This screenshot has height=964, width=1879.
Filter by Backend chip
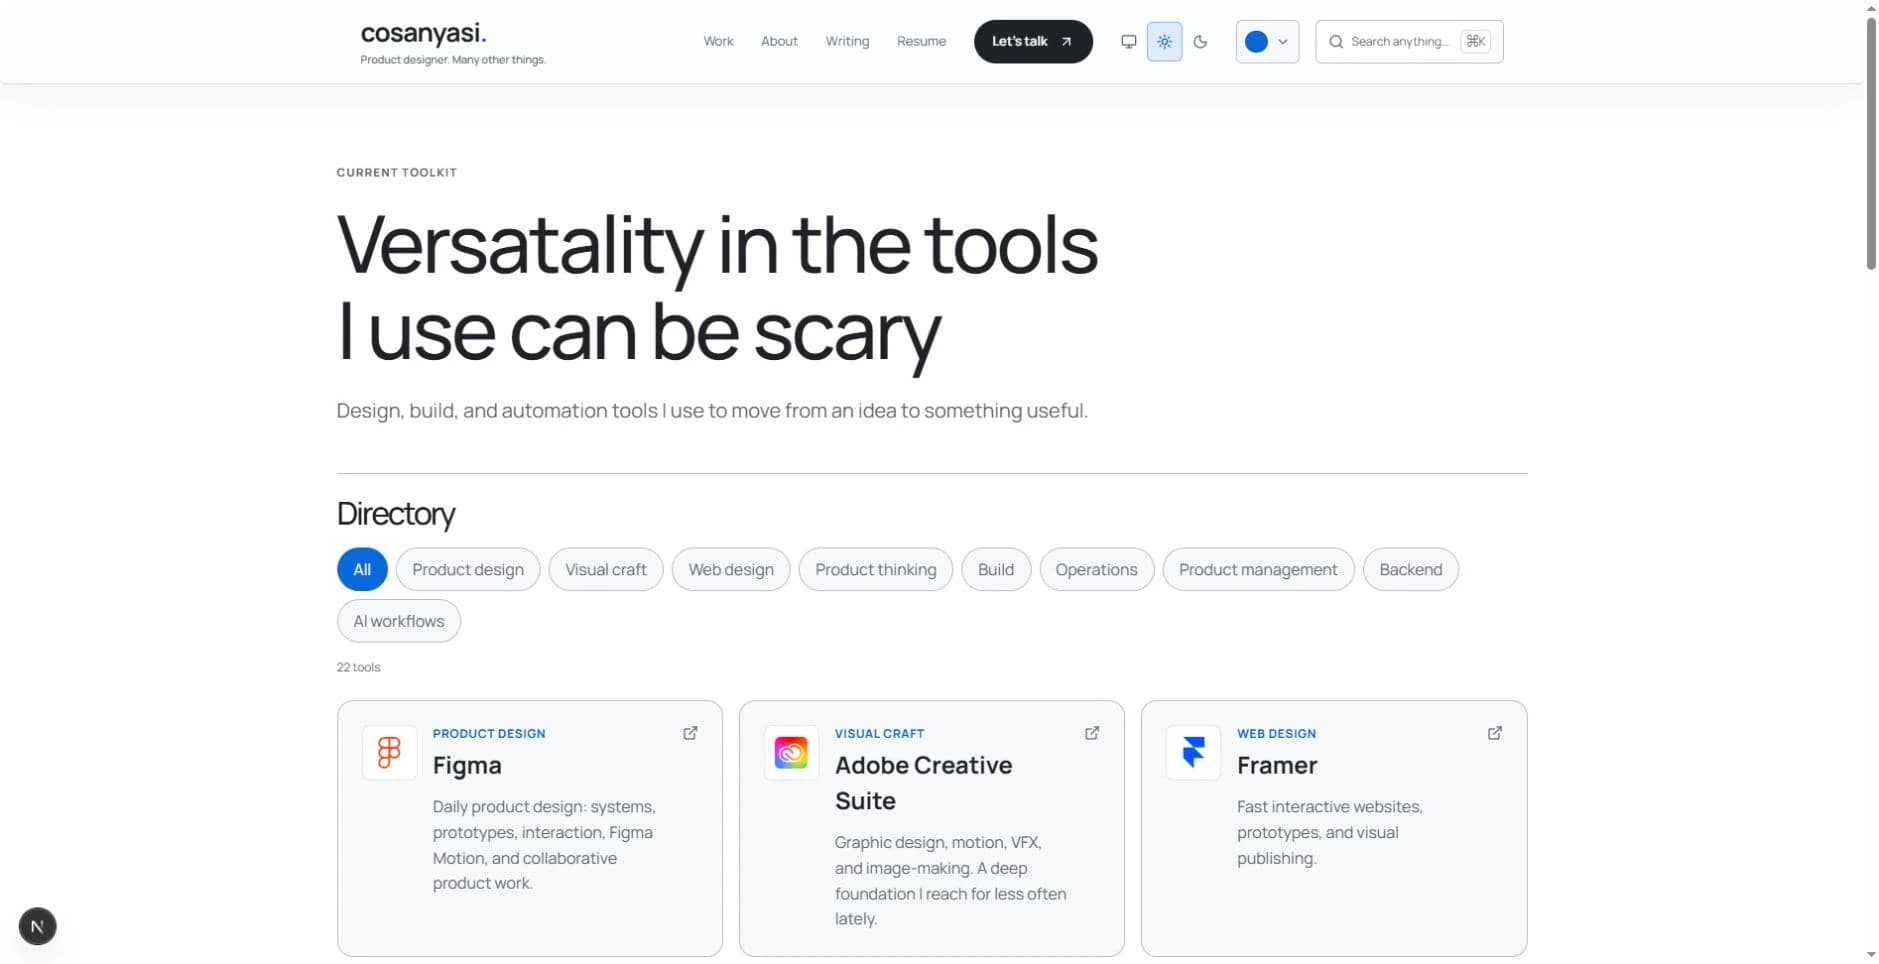[1411, 569]
